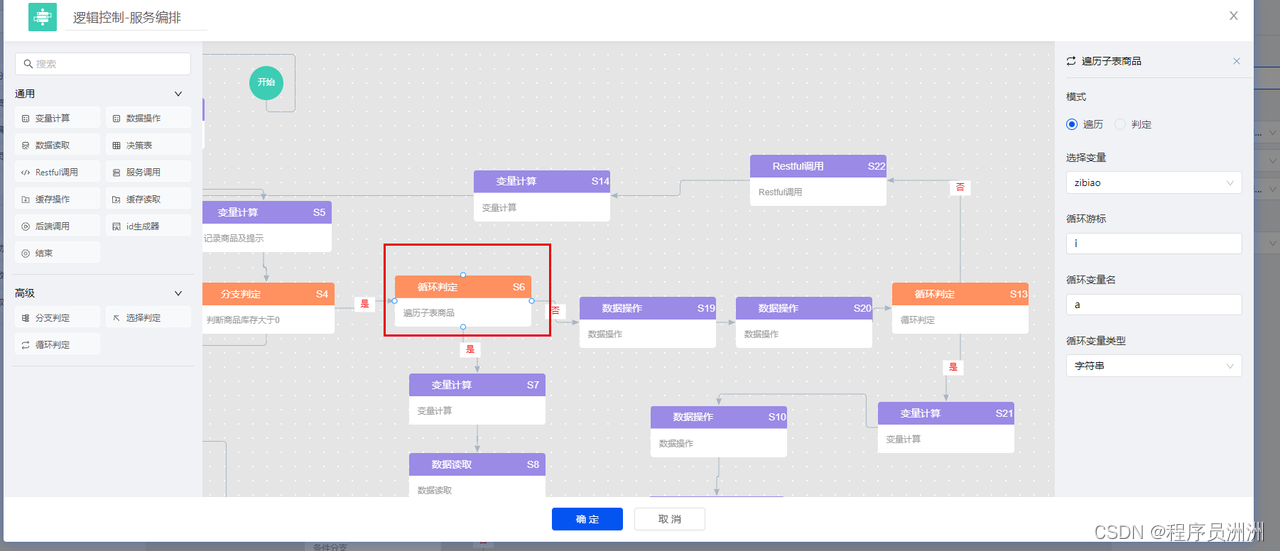Open the 循环变量类型 dropdown showing 字符串
This screenshot has width=1280, height=551.
tap(1154, 366)
